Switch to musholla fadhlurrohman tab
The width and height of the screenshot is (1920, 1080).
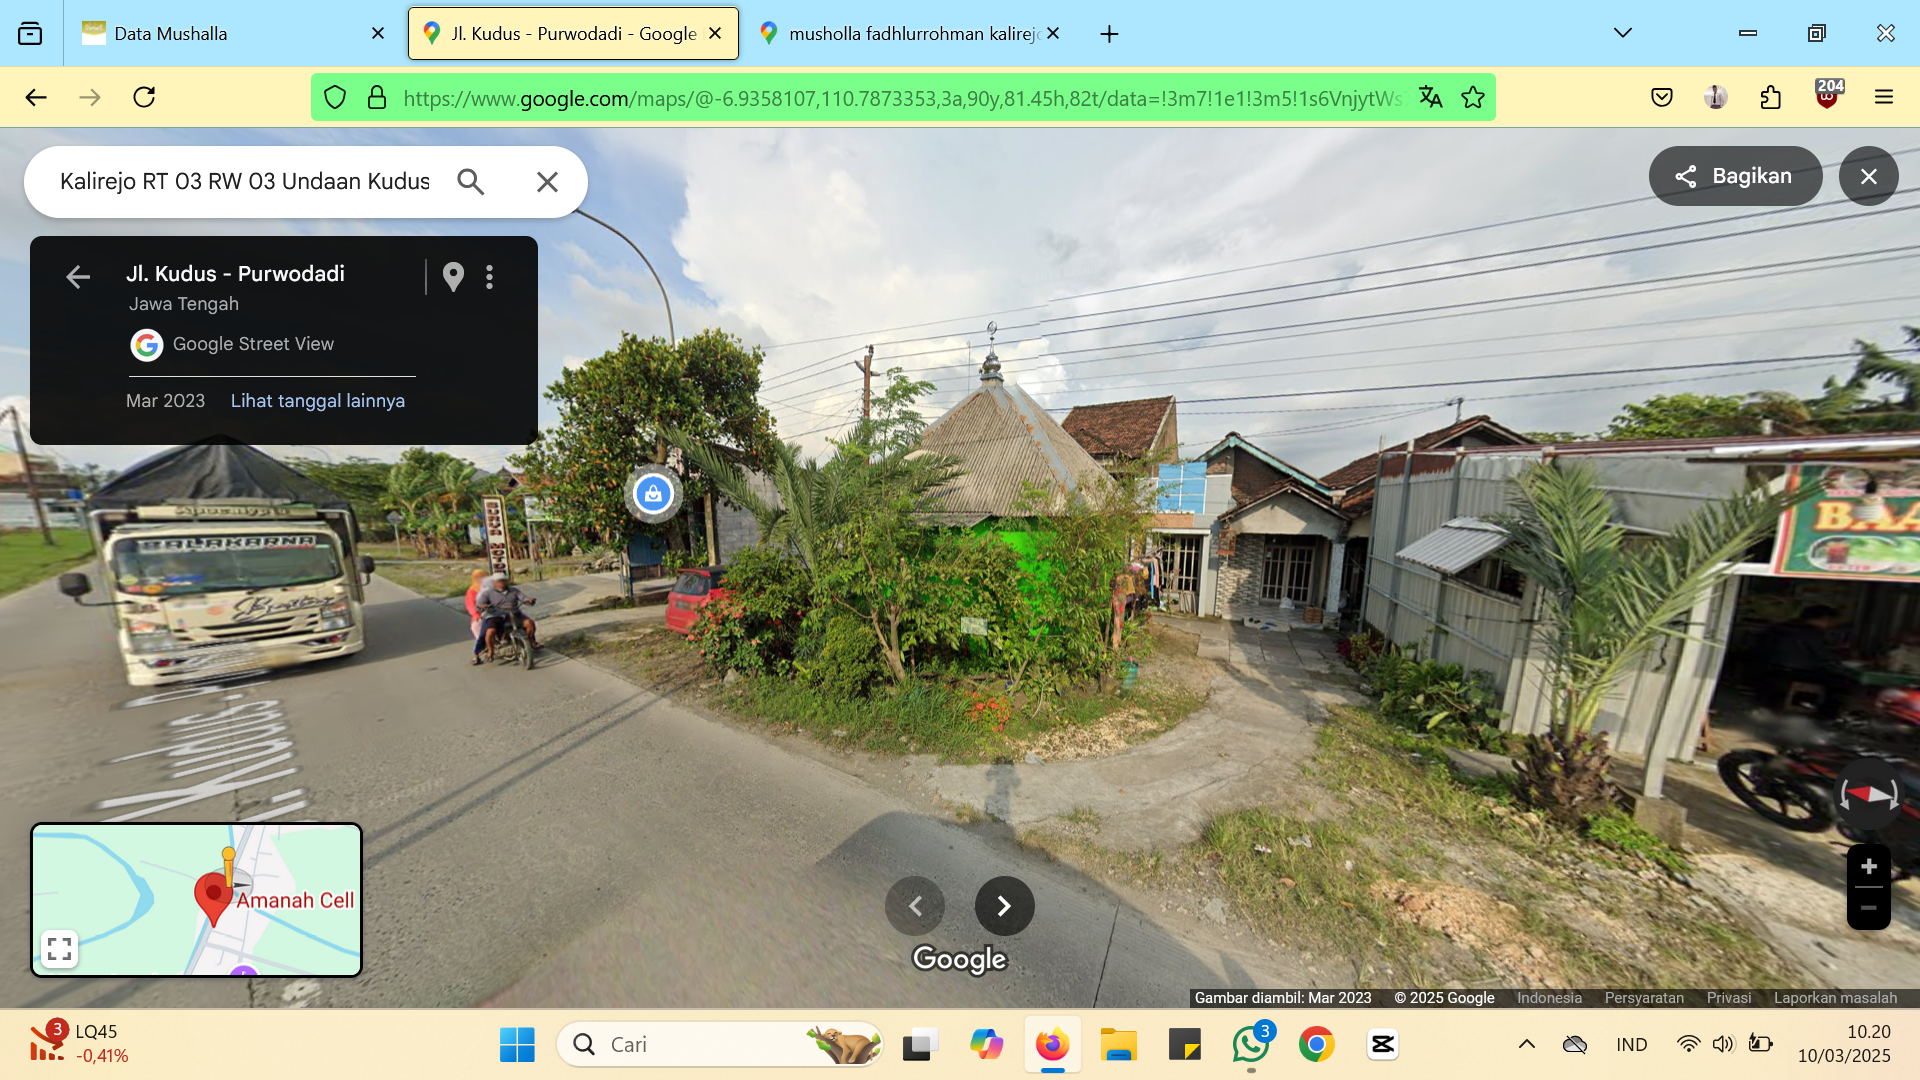[x=908, y=33]
